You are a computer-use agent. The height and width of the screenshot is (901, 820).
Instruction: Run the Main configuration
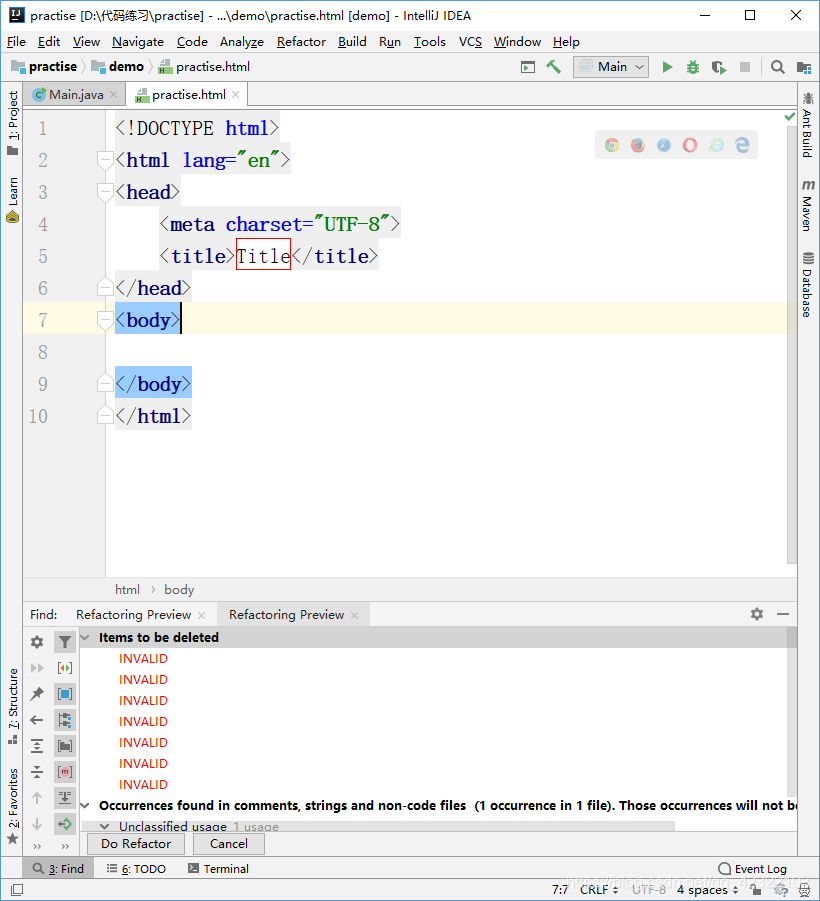point(667,67)
